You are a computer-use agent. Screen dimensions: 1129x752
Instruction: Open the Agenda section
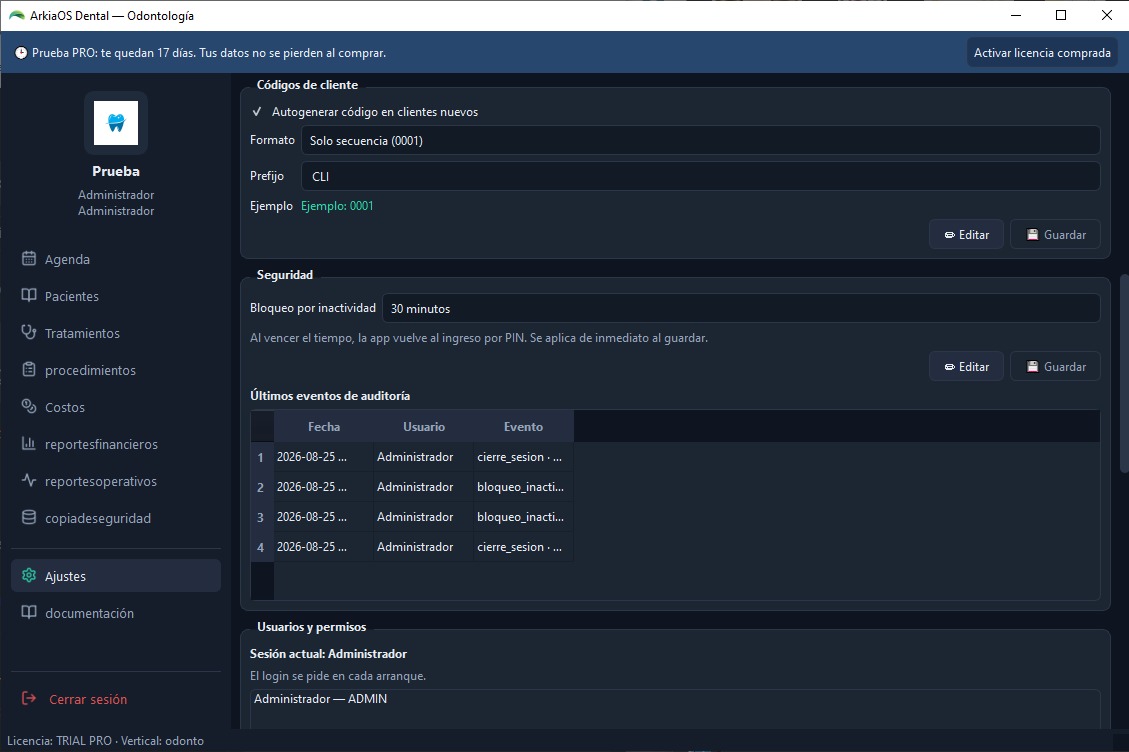[116, 259]
